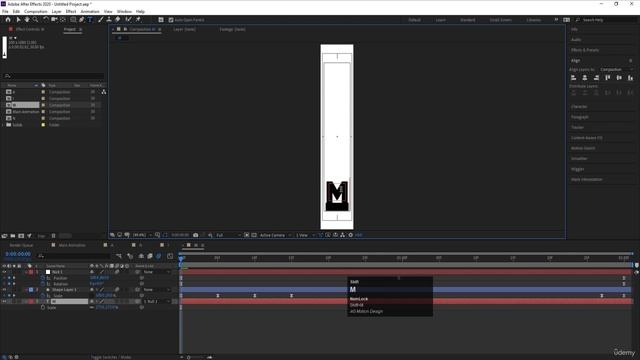Open the Animation menu
Viewport: 640px width, 360px height.
pos(90,11)
